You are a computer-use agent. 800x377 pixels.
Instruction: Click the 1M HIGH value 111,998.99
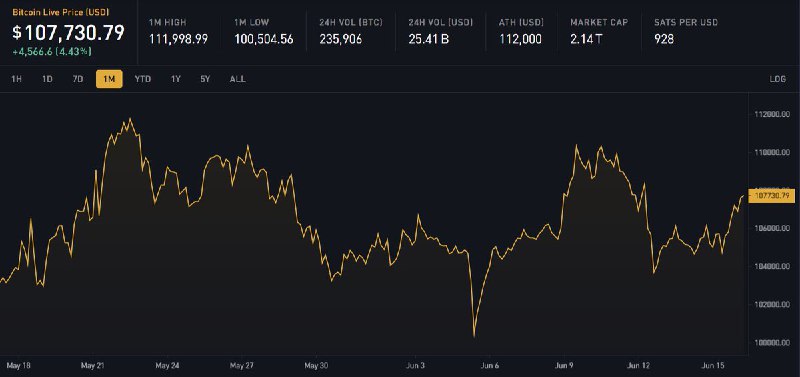[x=178, y=39]
